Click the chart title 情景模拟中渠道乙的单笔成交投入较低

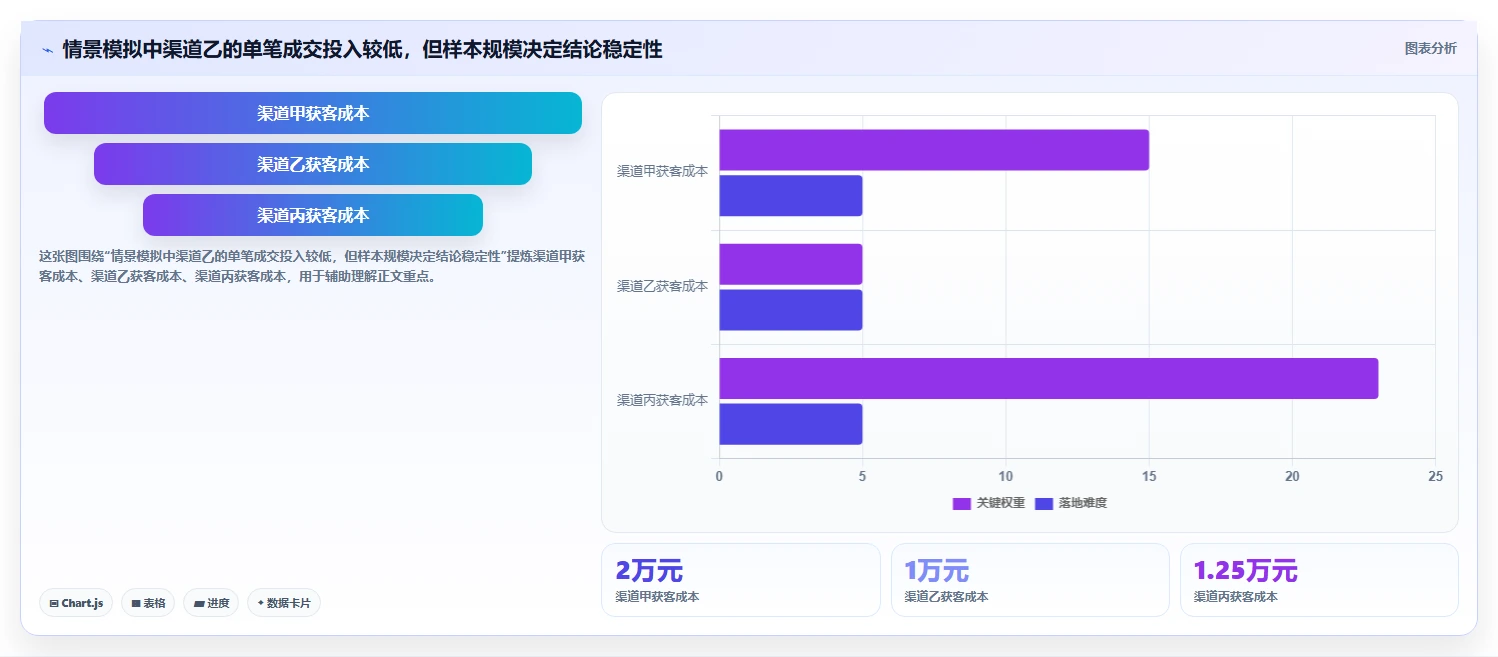tap(362, 49)
